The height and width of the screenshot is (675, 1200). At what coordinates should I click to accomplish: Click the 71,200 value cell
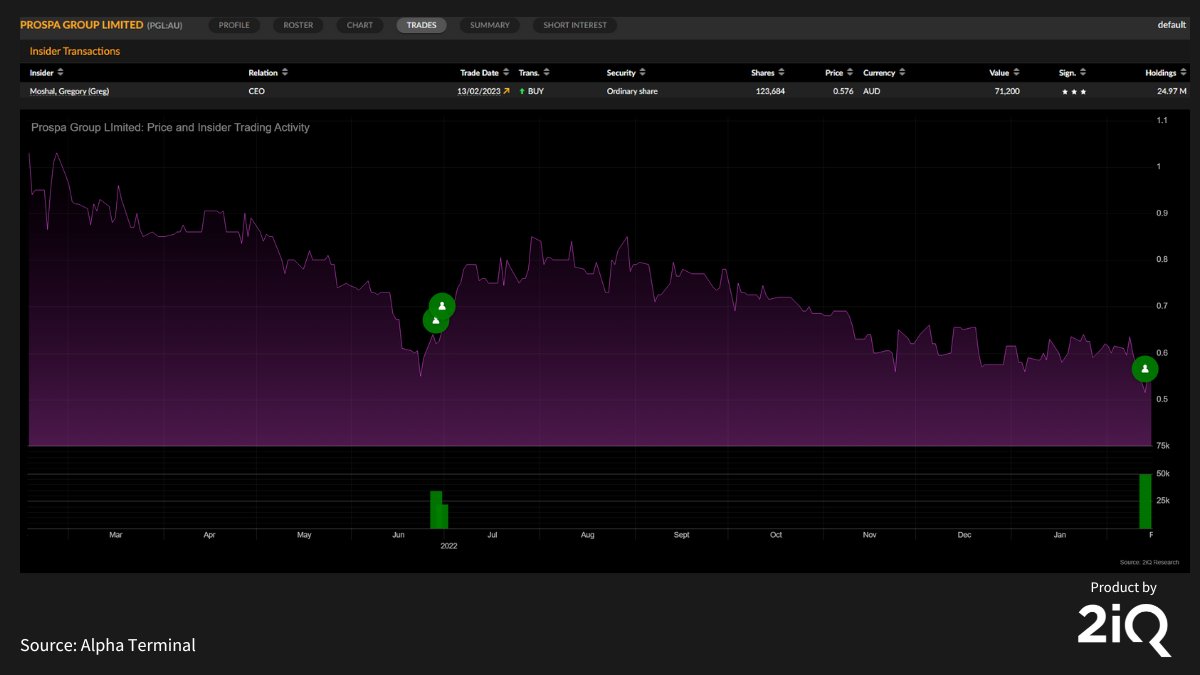[1005, 91]
